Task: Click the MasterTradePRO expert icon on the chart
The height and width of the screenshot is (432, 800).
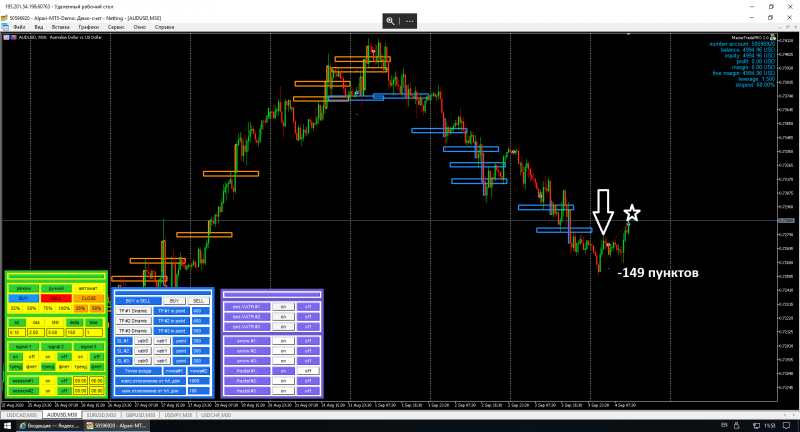Action: click(x=773, y=38)
